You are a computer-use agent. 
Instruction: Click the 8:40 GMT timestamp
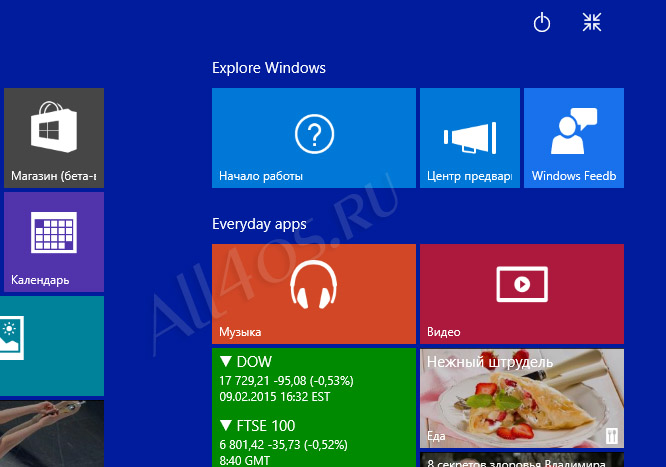click(x=244, y=461)
